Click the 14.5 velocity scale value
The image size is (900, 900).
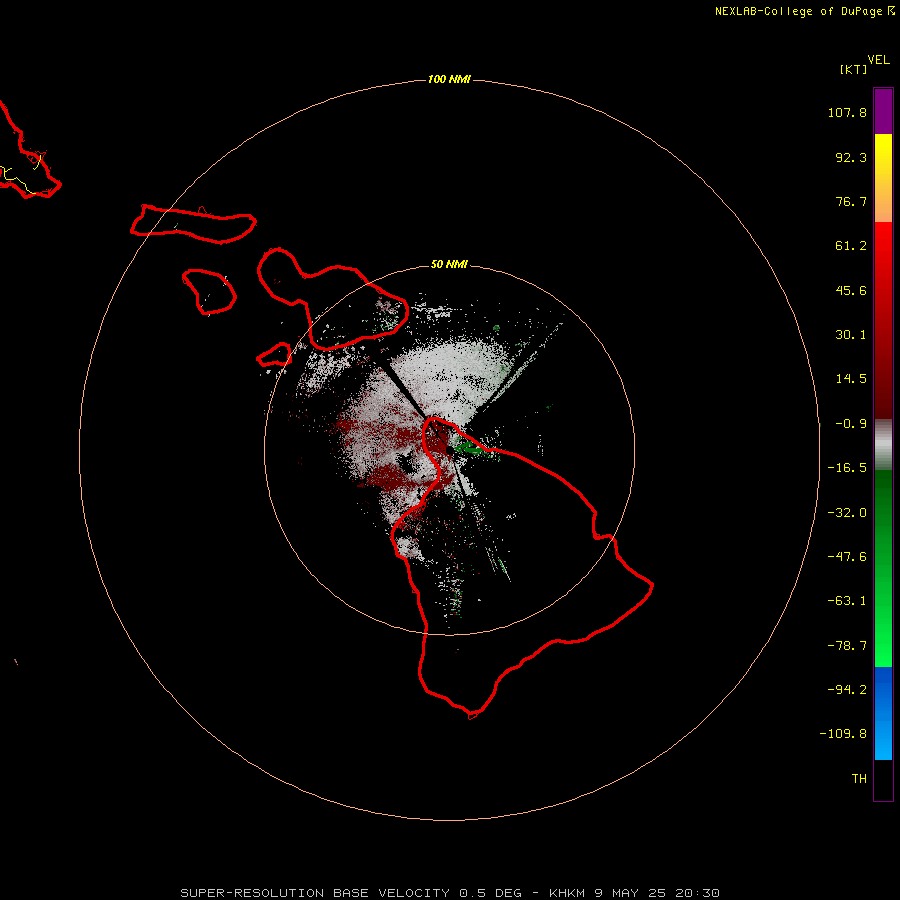pyautogui.click(x=851, y=379)
